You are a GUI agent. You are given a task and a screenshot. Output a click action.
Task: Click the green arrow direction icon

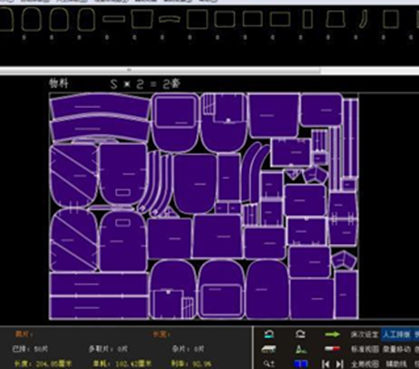332,334
